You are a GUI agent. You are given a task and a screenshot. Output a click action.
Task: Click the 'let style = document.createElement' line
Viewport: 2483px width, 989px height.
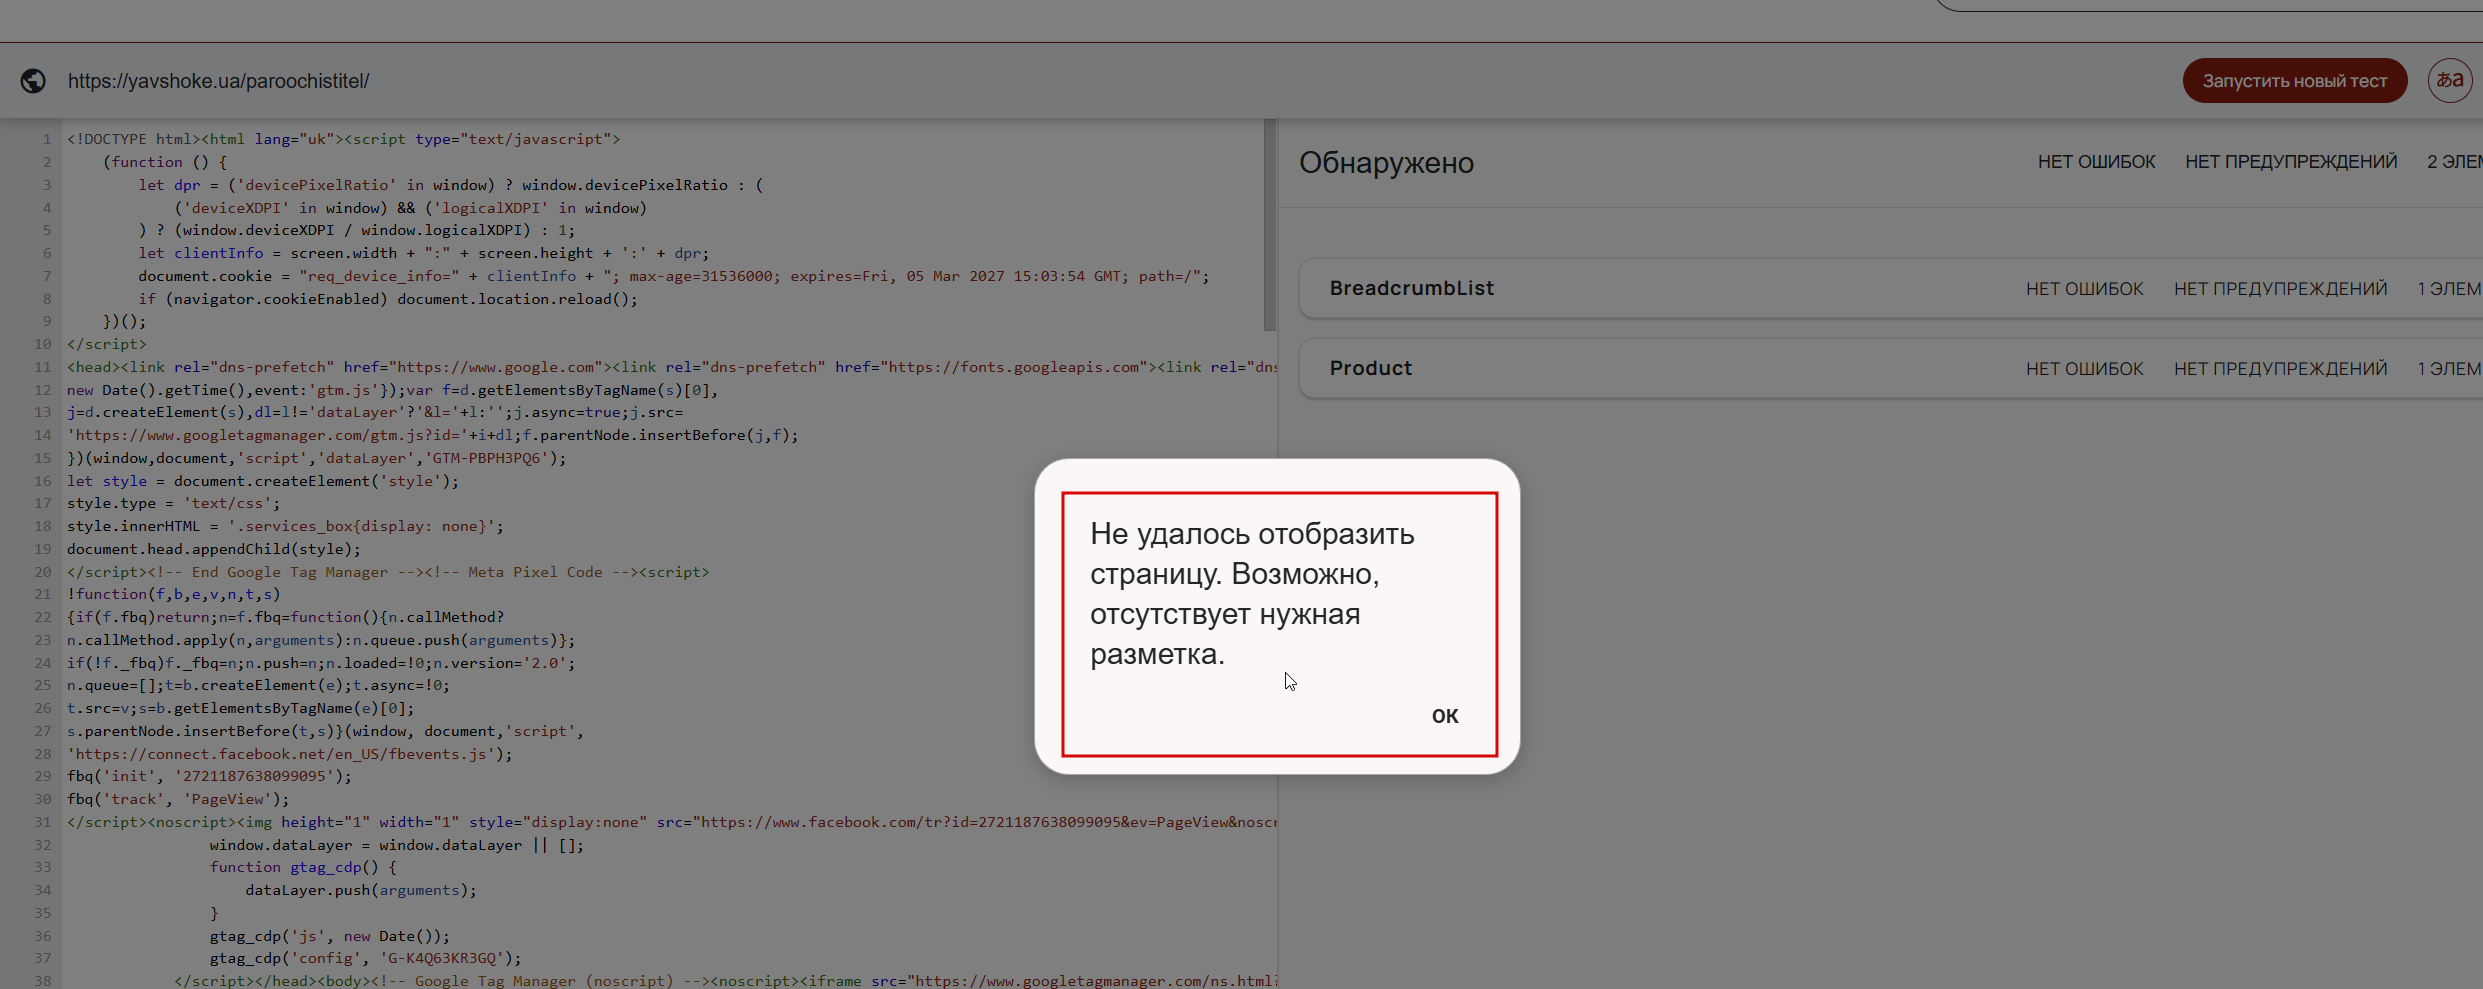pos(263,481)
